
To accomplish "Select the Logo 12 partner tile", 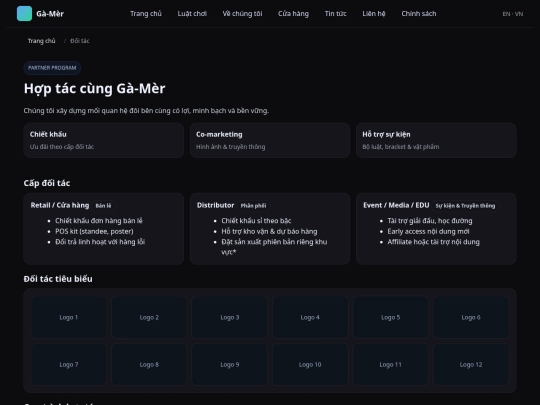I will pyautogui.click(x=471, y=365).
